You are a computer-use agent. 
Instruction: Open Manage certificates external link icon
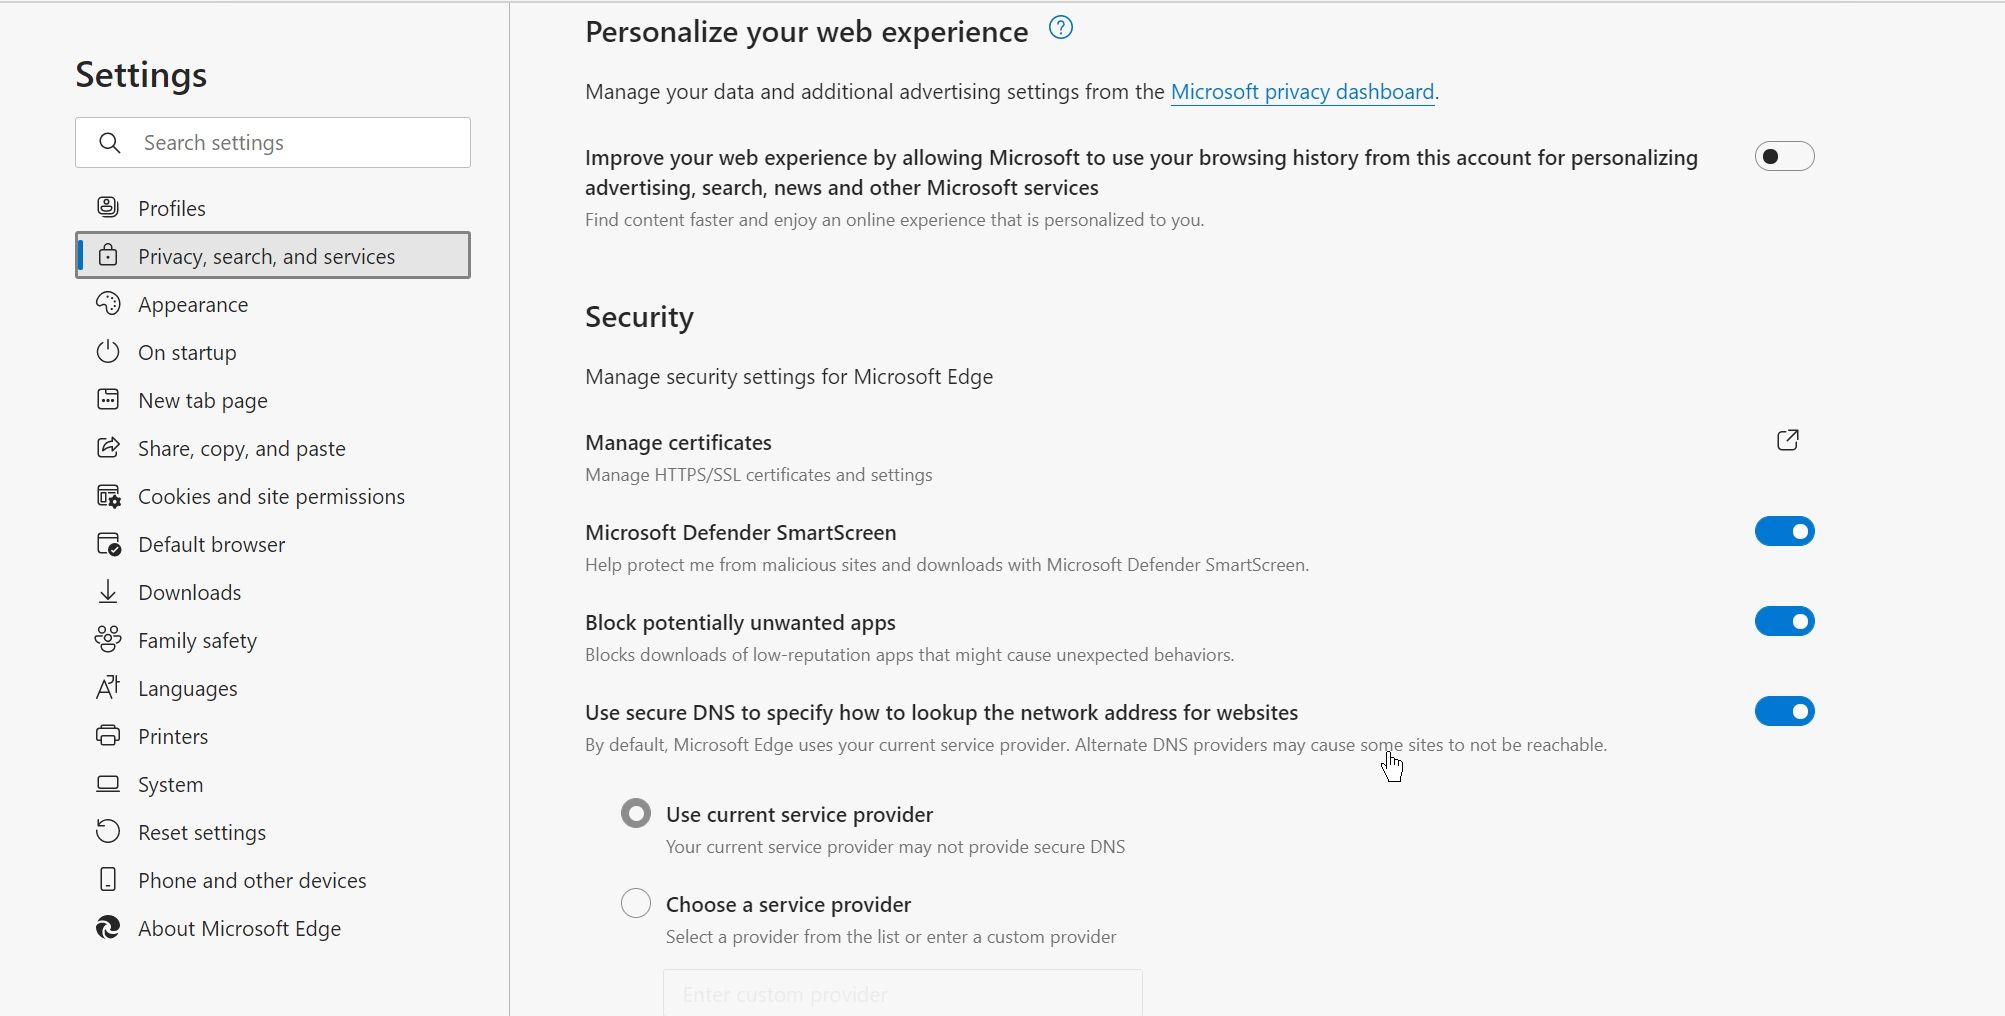[x=1787, y=440]
